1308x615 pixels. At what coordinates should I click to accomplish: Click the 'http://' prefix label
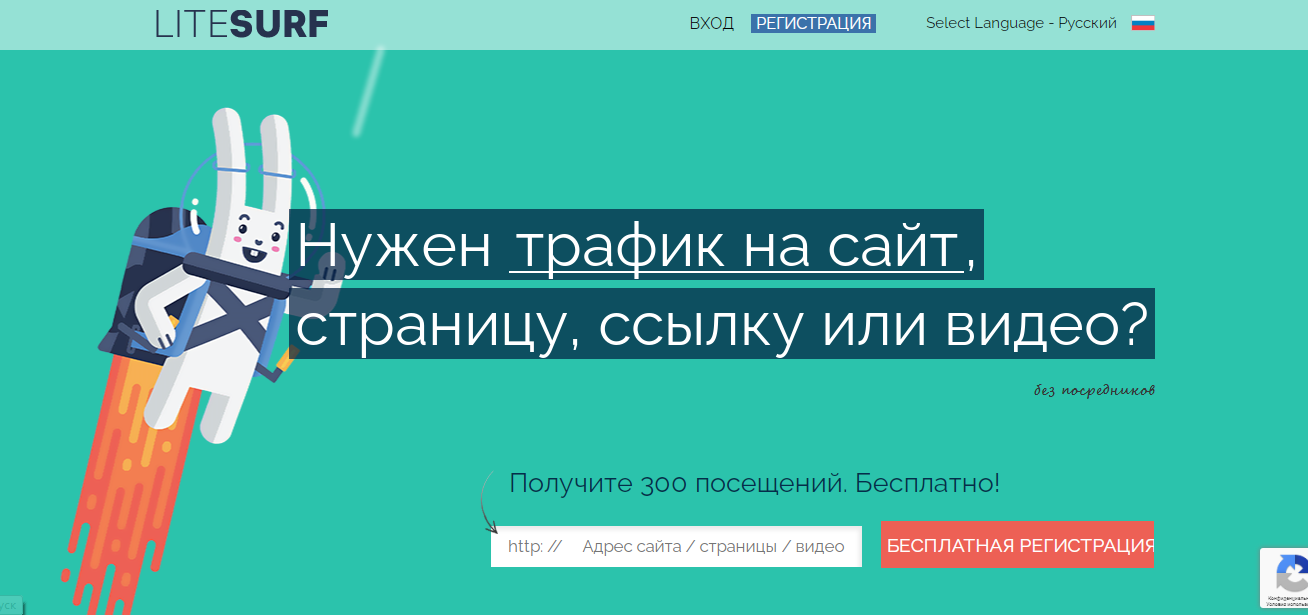point(535,547)
